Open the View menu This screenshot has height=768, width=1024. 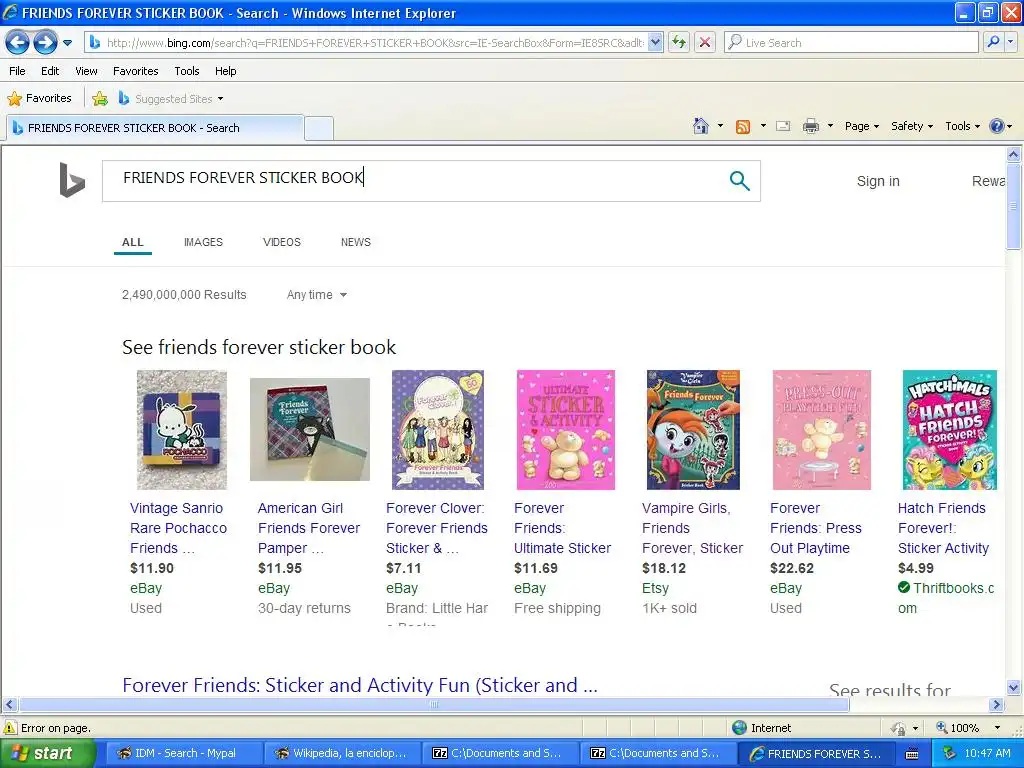(x=86, y=71)
